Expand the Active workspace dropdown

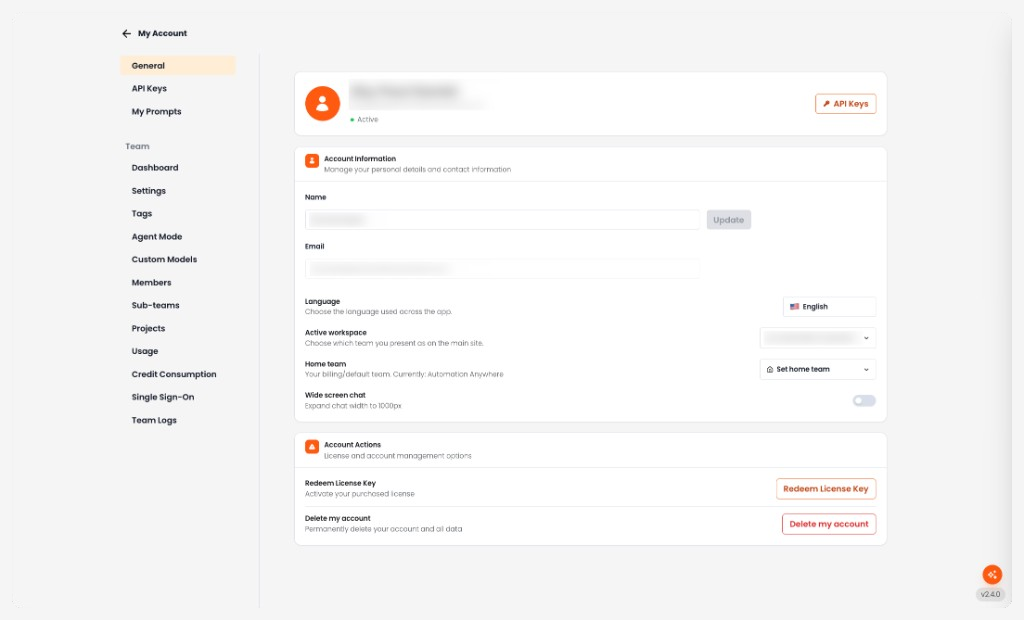818,338
